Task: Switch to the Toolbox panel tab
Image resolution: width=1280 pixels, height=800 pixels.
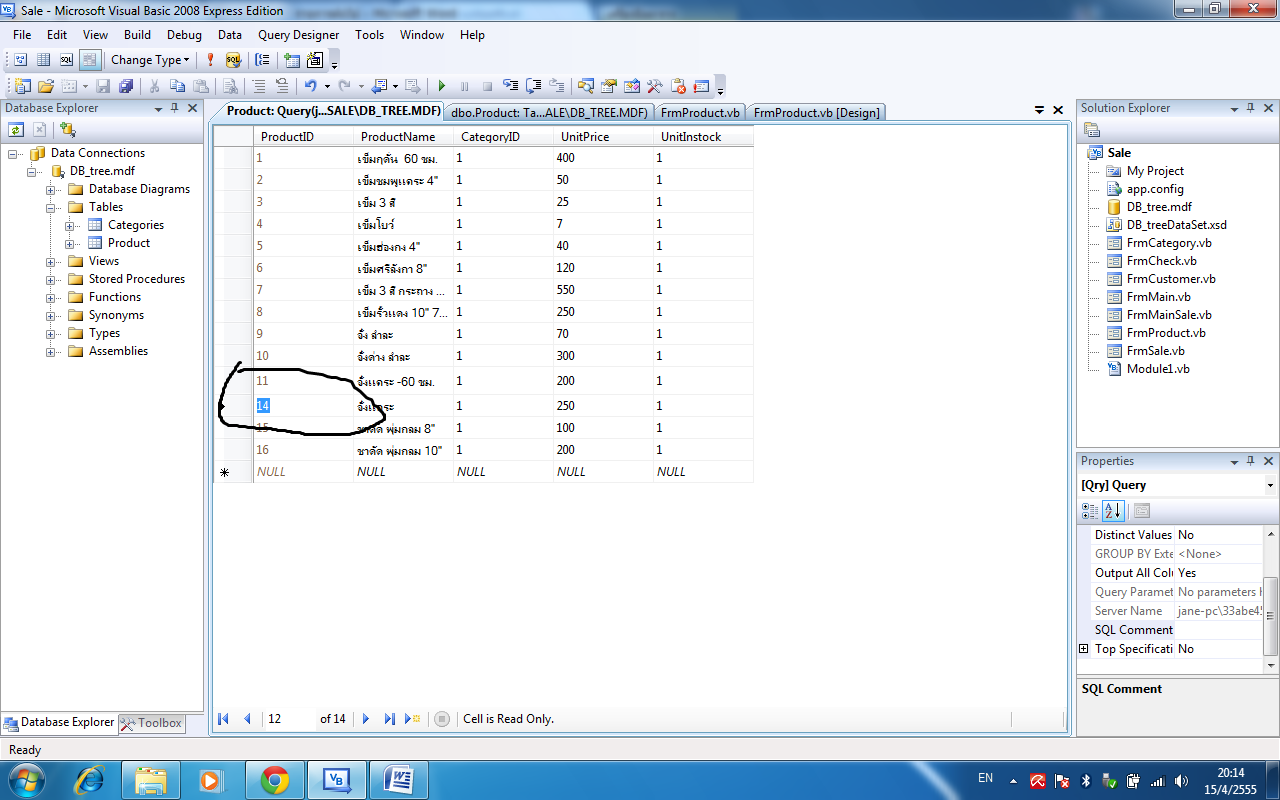Action: [x=152, y=723]
